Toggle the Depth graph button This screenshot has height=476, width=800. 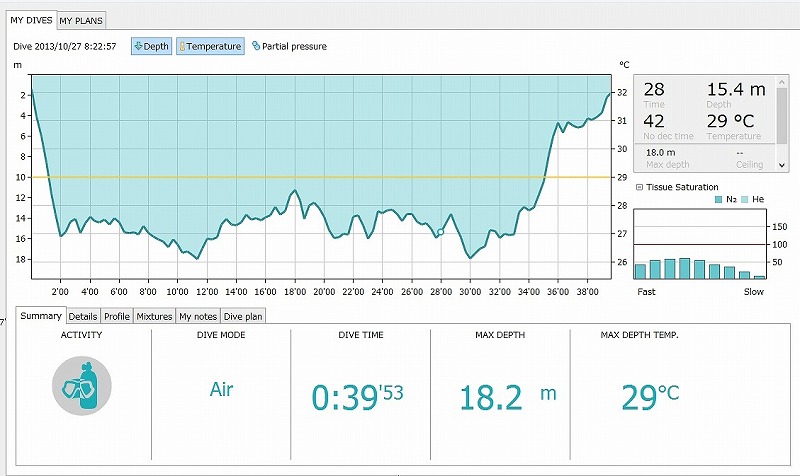tap(152, 46)
